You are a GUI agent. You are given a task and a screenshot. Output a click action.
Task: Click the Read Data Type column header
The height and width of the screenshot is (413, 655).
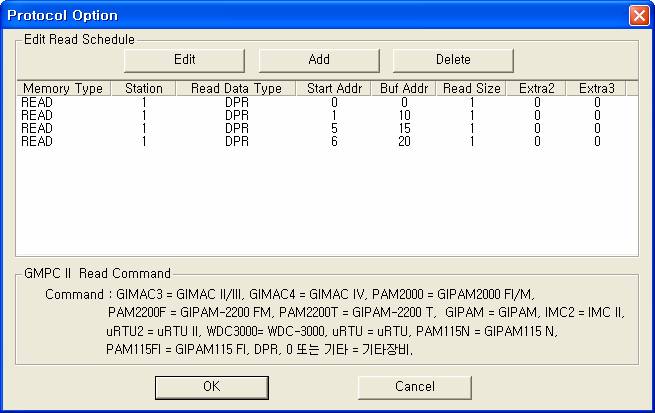[x=236, y=89]
